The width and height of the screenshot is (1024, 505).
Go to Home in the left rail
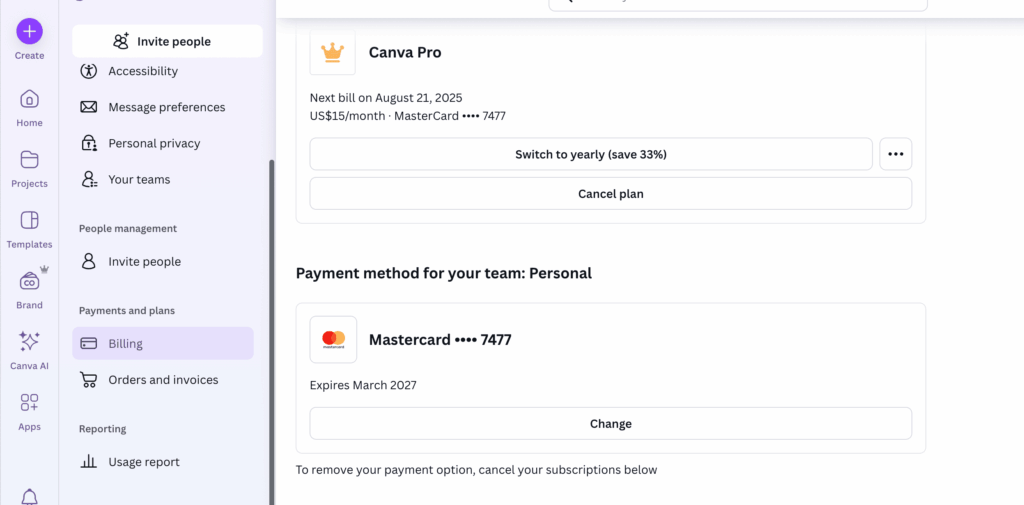pos(29,99)
